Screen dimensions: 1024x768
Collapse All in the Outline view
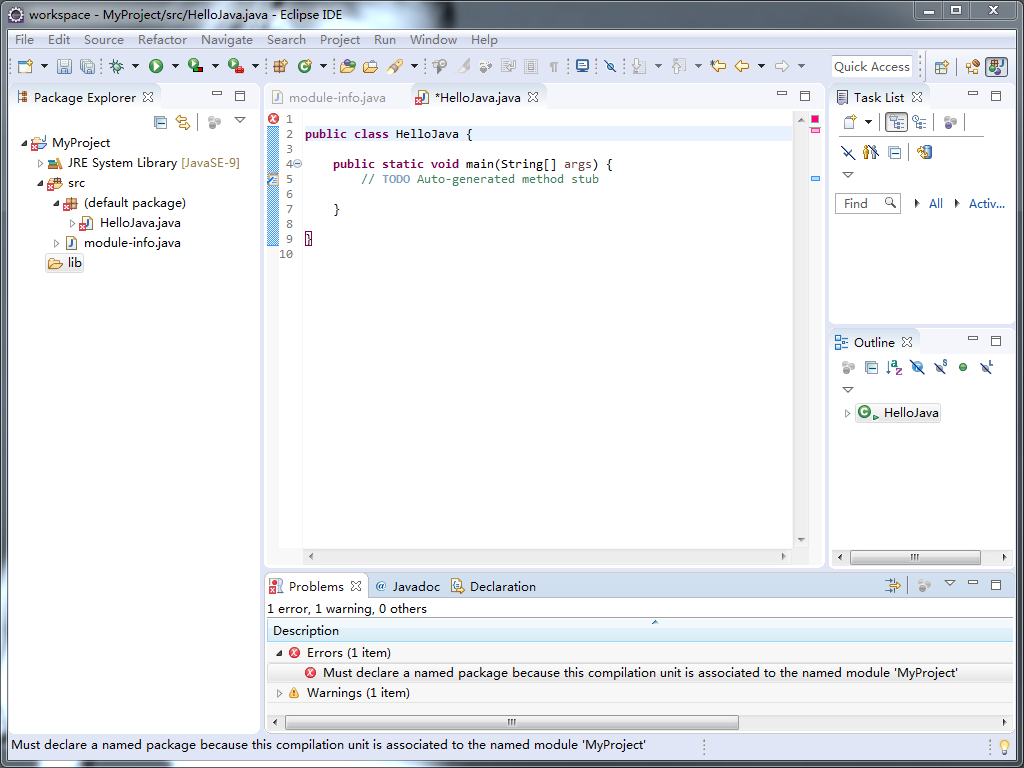pos(871,368)
